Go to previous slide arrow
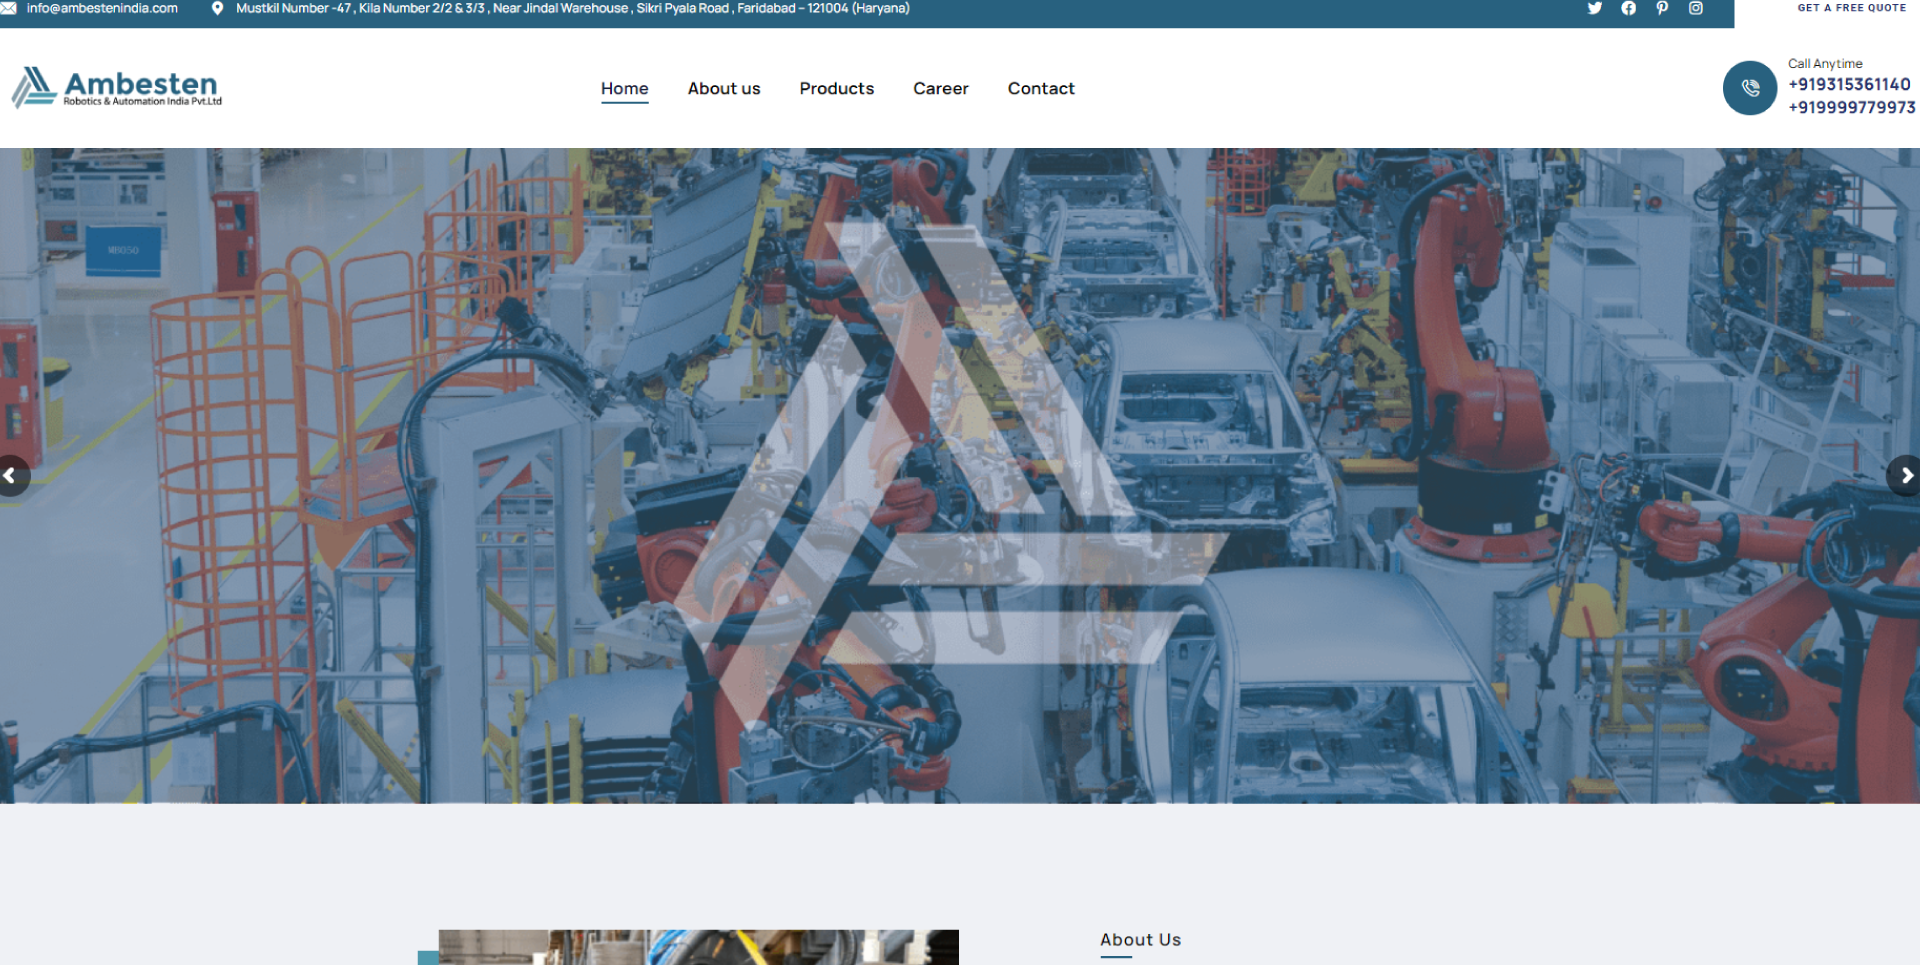The image size is (1920, 965). 12,476
